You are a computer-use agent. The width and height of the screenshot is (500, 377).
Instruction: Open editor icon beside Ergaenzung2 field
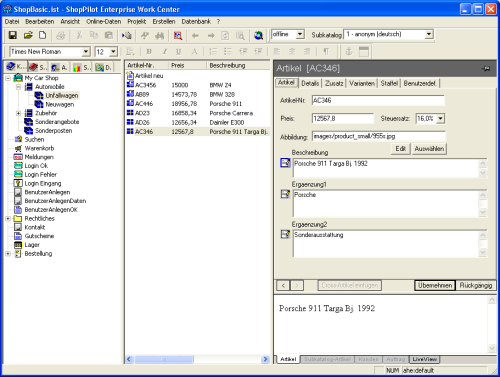(285, 234)
